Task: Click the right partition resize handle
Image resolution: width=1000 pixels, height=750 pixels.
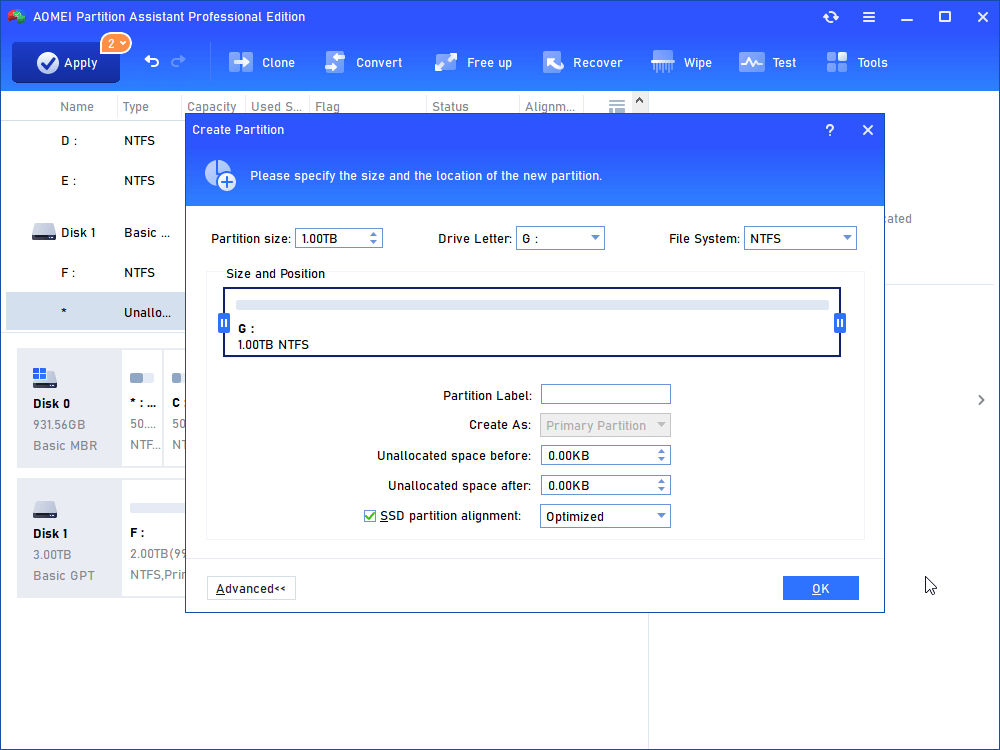Action: pyautogui.click(x=840, y=323)
